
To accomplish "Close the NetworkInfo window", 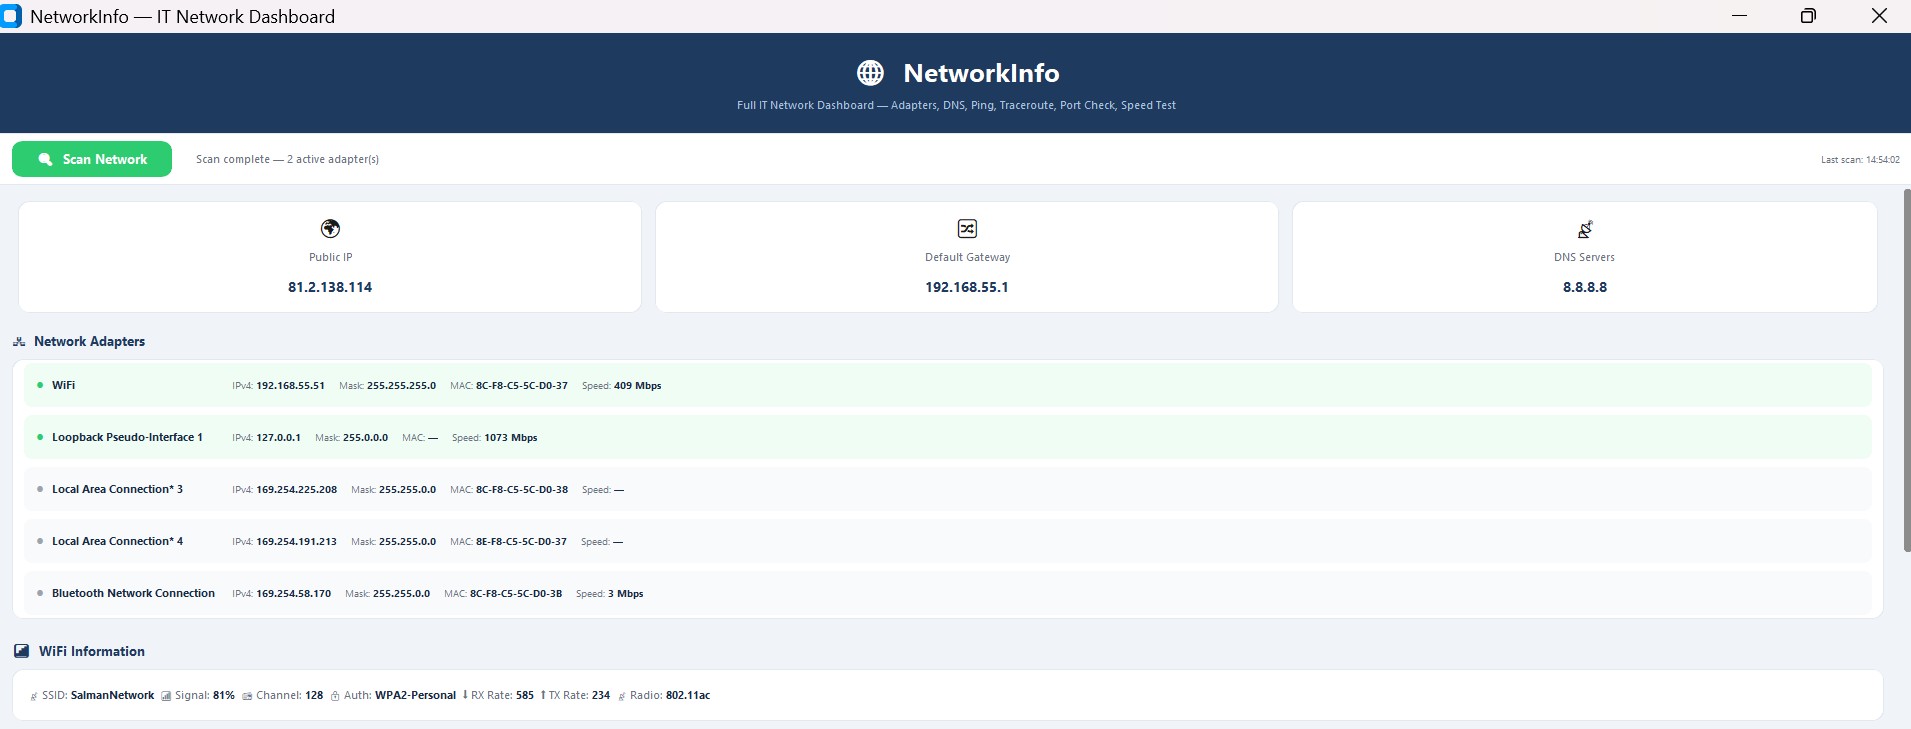I will (x=1879, y=16).
